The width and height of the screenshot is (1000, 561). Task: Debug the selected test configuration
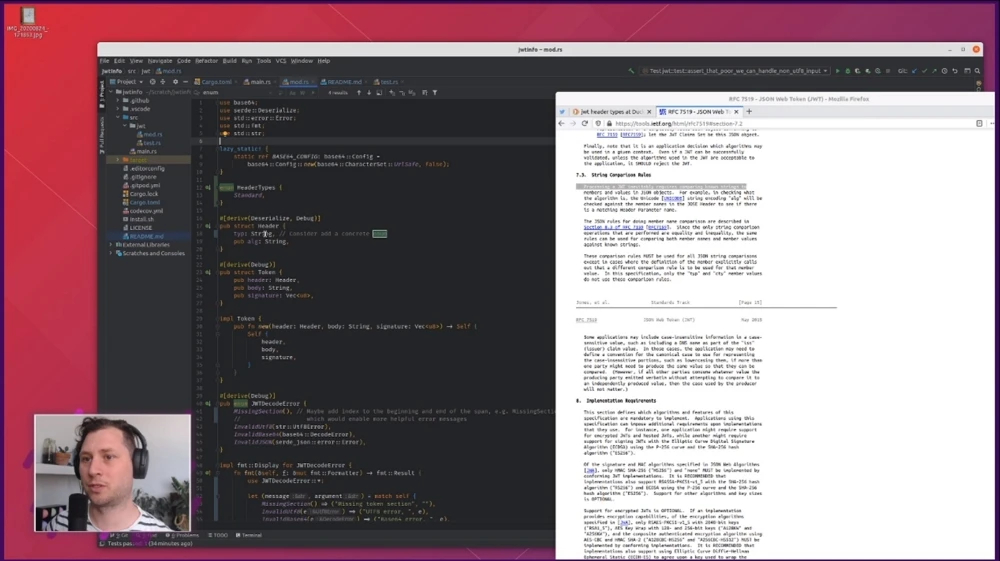click(848, 71)
